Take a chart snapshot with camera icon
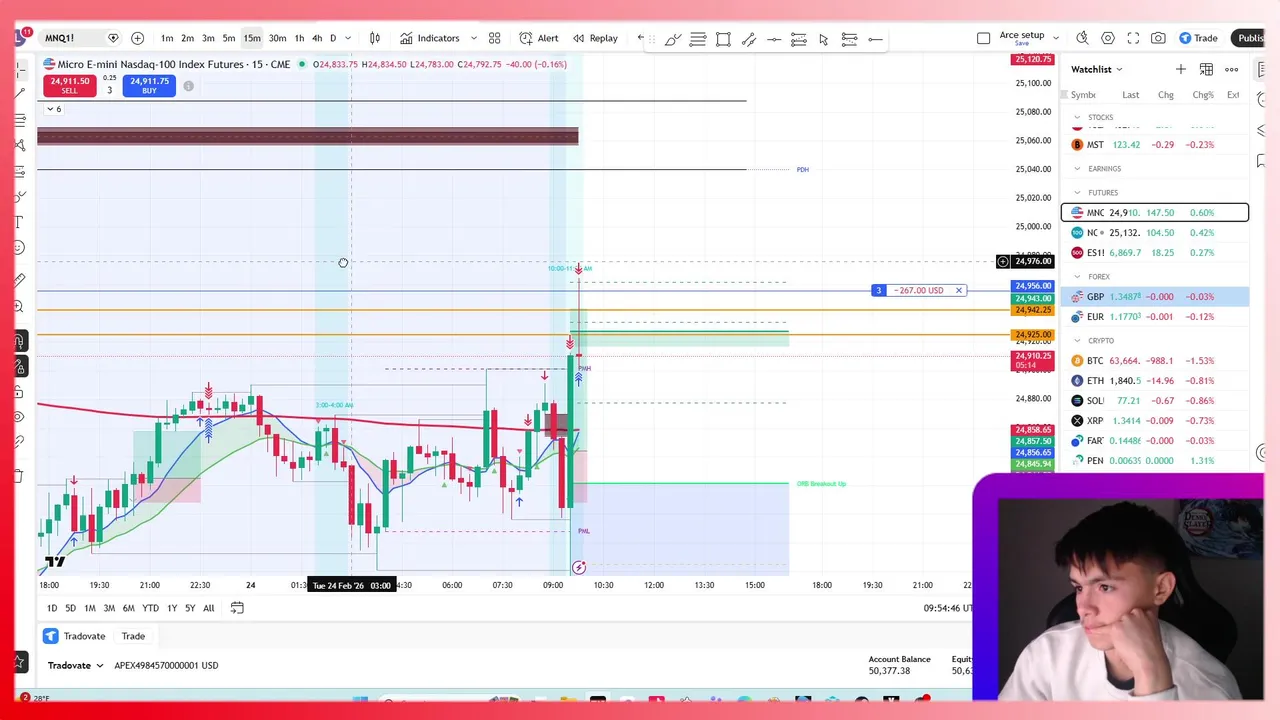This screenshot has width=1280, height=720. (x=1158, y=38)
